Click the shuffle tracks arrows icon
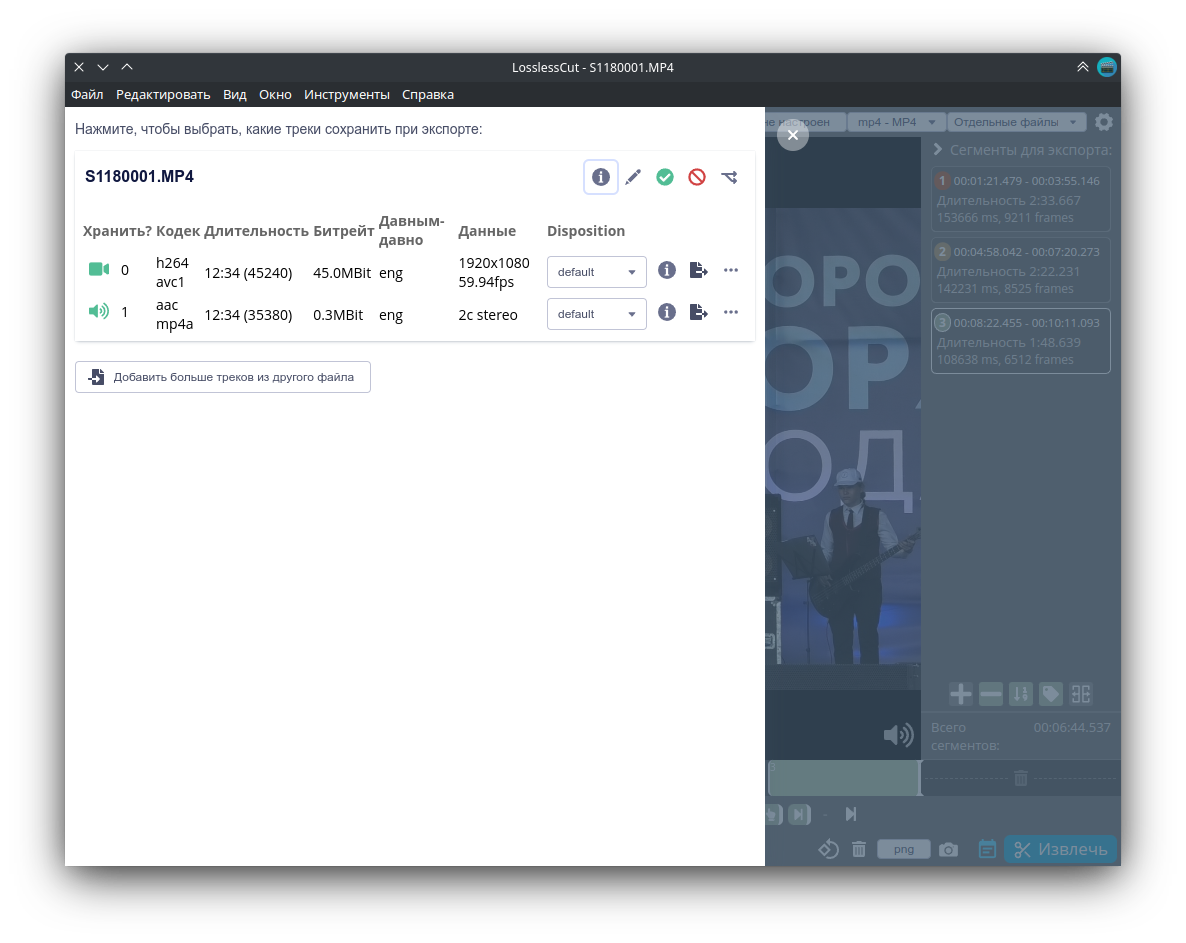 point(729,177)
